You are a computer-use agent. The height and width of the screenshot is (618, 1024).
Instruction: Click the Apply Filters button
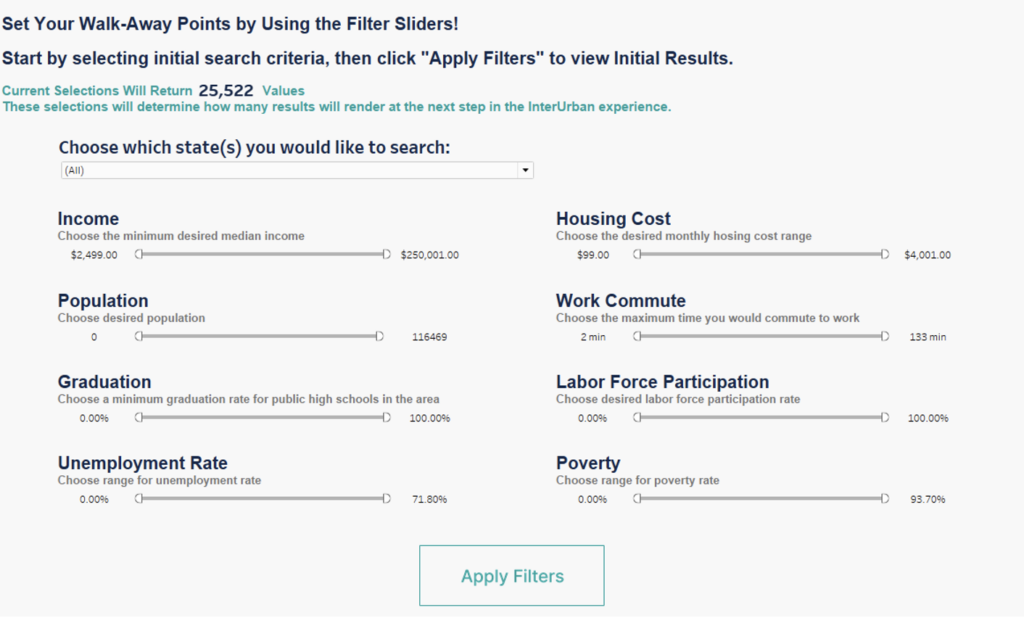511,576
